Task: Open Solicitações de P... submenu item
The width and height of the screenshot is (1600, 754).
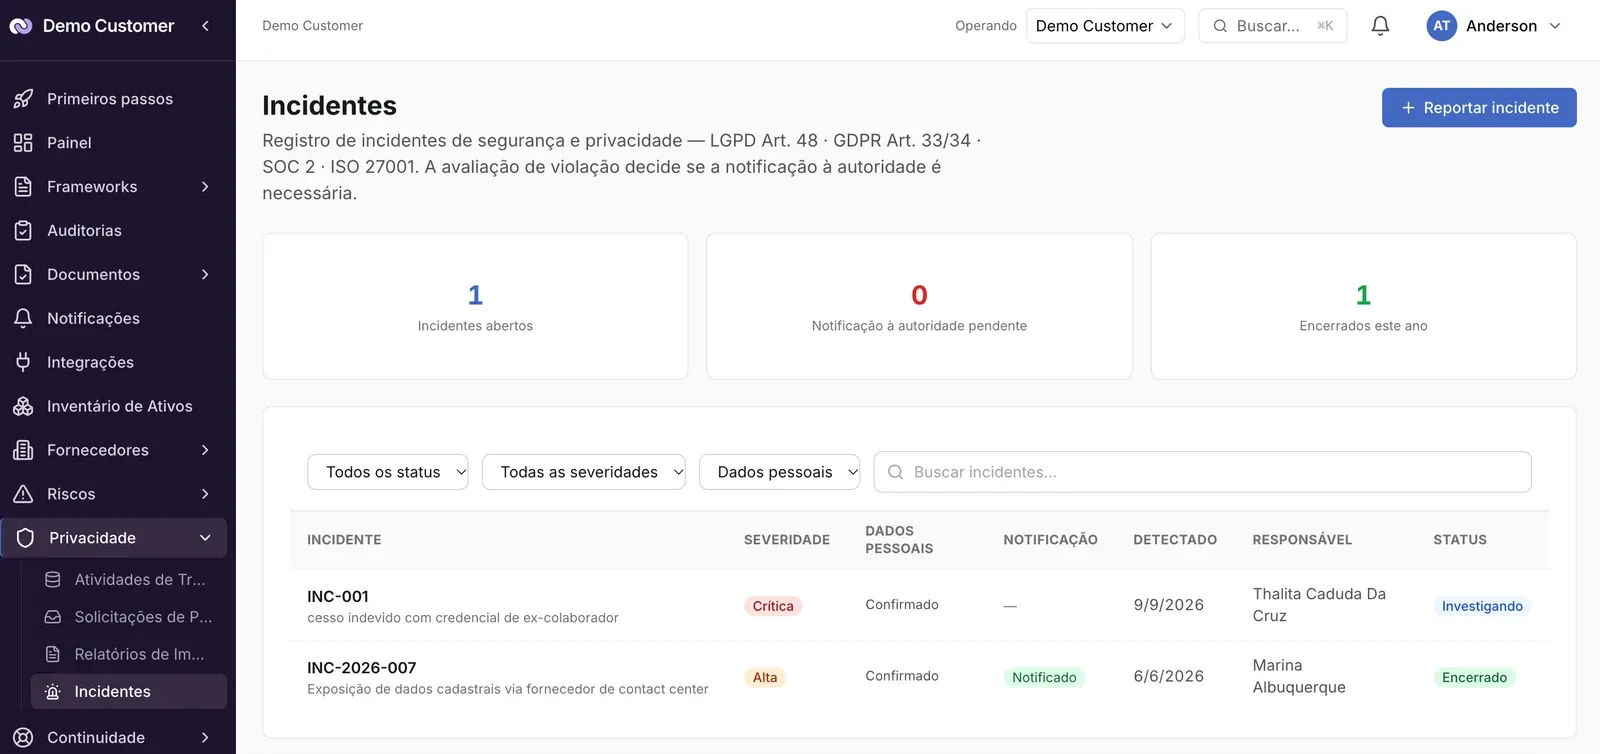Action: [x=129, y=617]
